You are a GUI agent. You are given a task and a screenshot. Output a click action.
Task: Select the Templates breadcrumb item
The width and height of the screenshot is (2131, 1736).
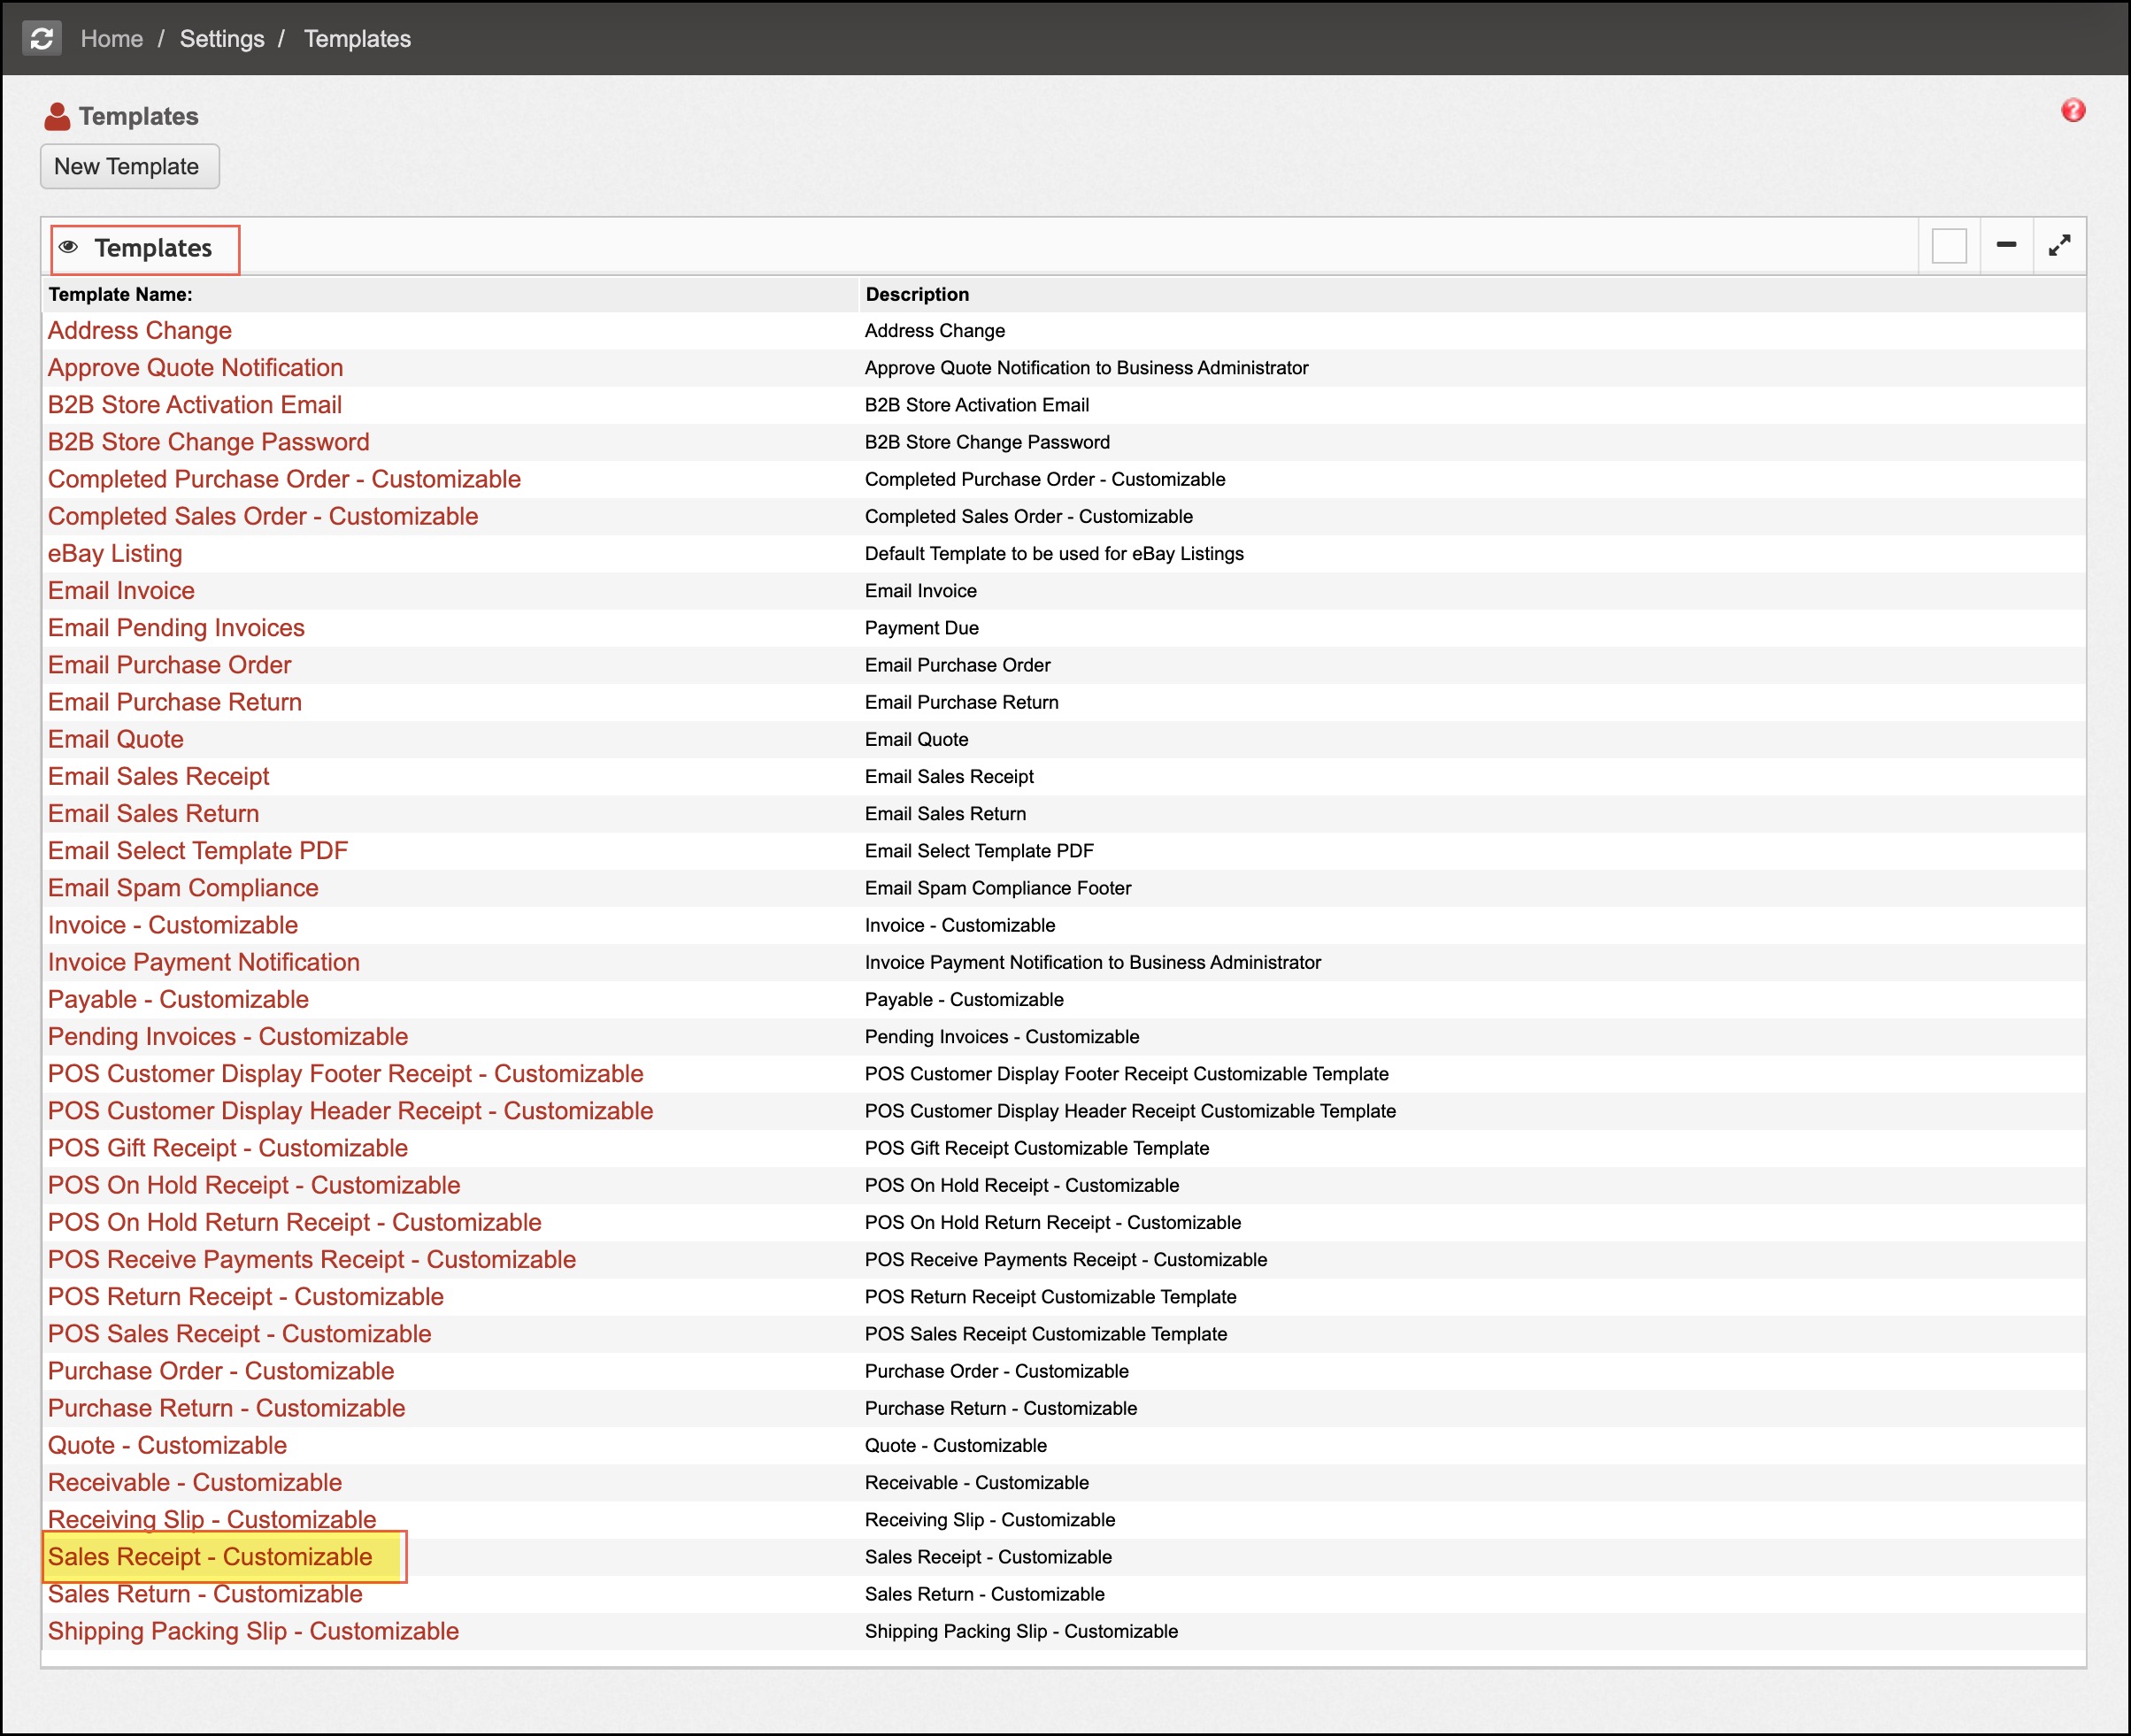(x=357, y=39)
